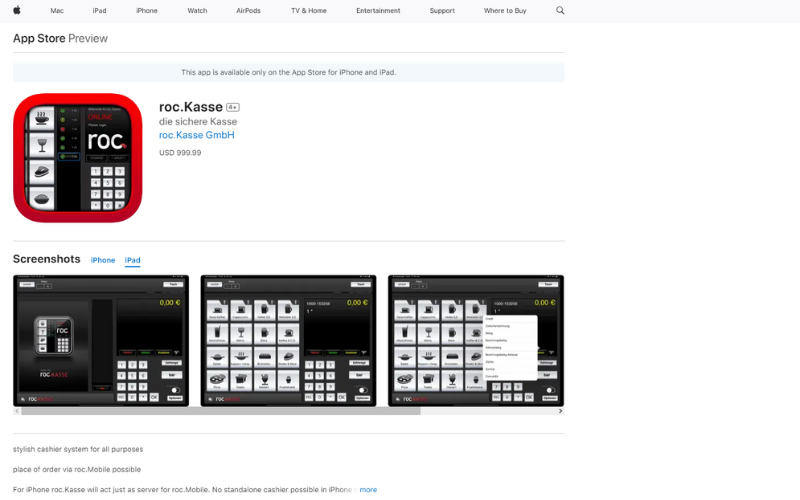Open the search magnifier icon
Image resolution: width=800 pixels, height=500 pixels.
click(x=560, y=10)
